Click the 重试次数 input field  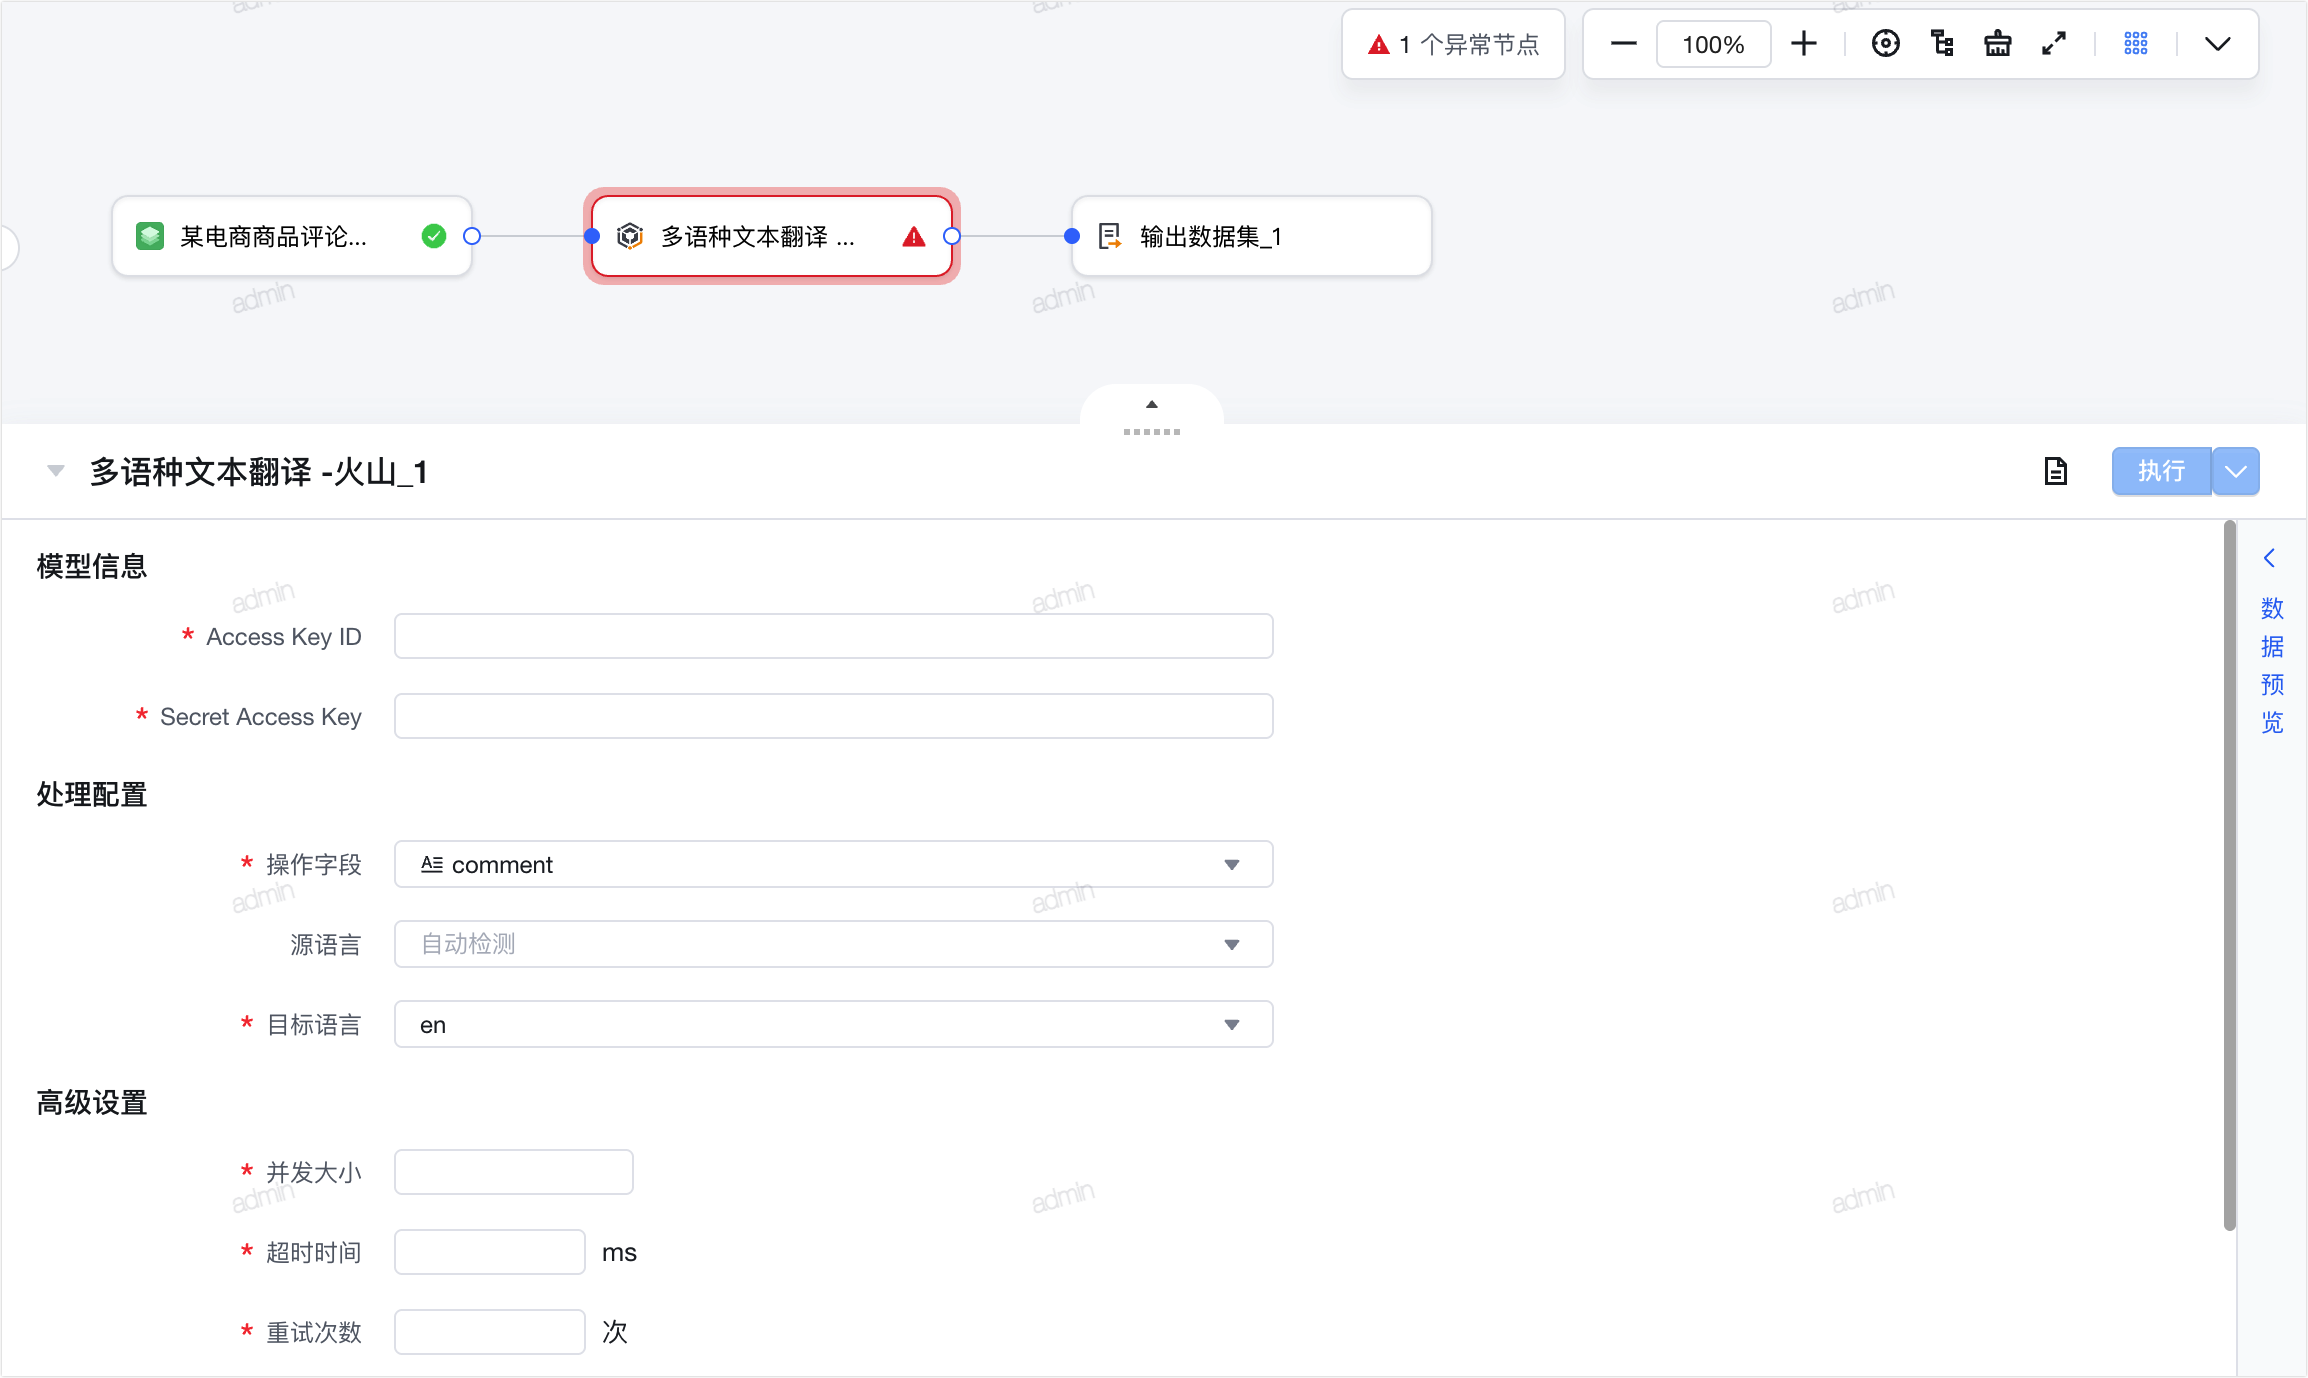(490, 1332)
